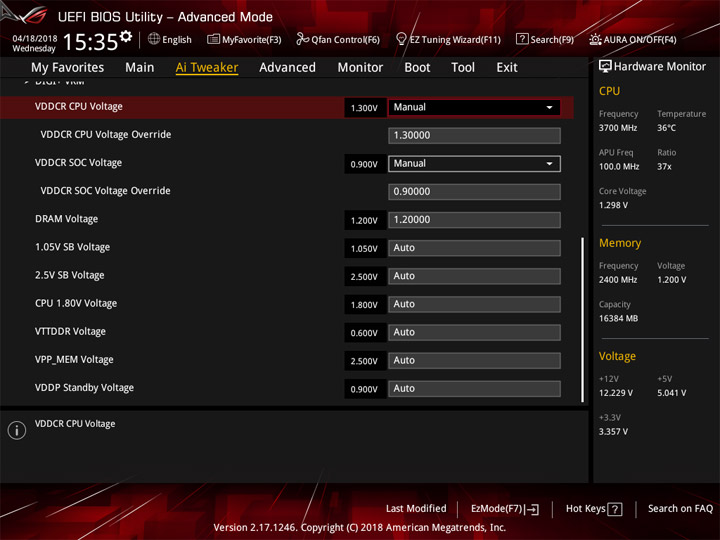This screenshot has height=540, width=720.
Task: Click 1.05V SB Voltage Auto field
Action: (x=474, y=248)
